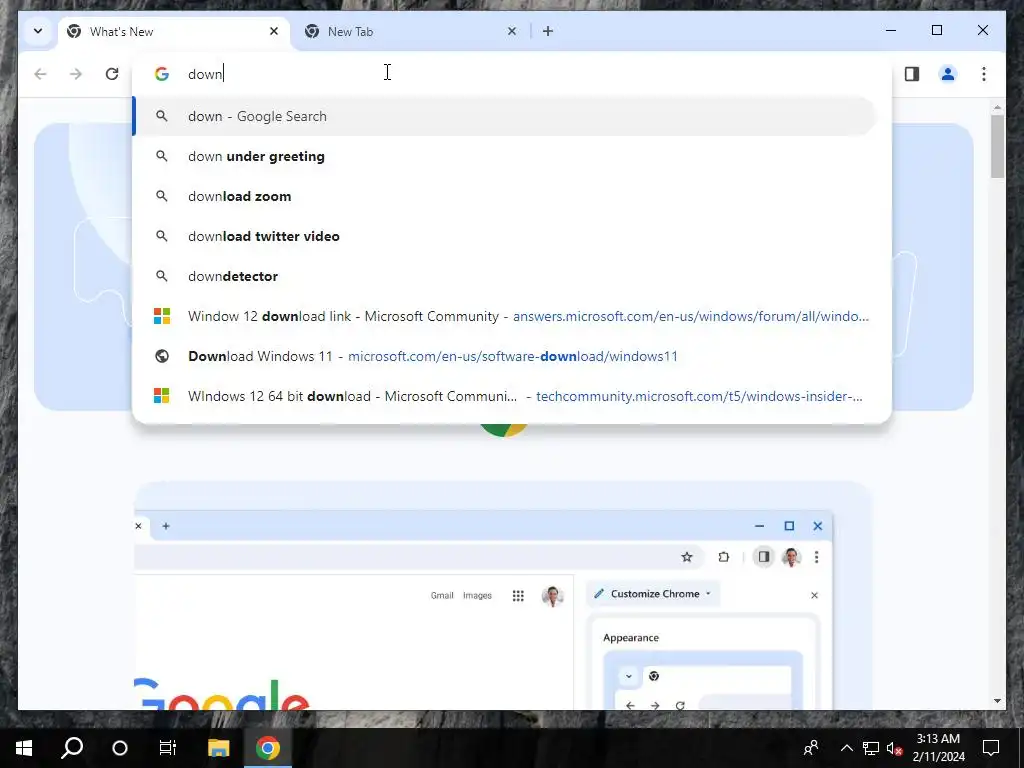The height and width of the screenshot is (768, 1024).
Task: Click the illustrated side panel icon
Action: [763, 557]
